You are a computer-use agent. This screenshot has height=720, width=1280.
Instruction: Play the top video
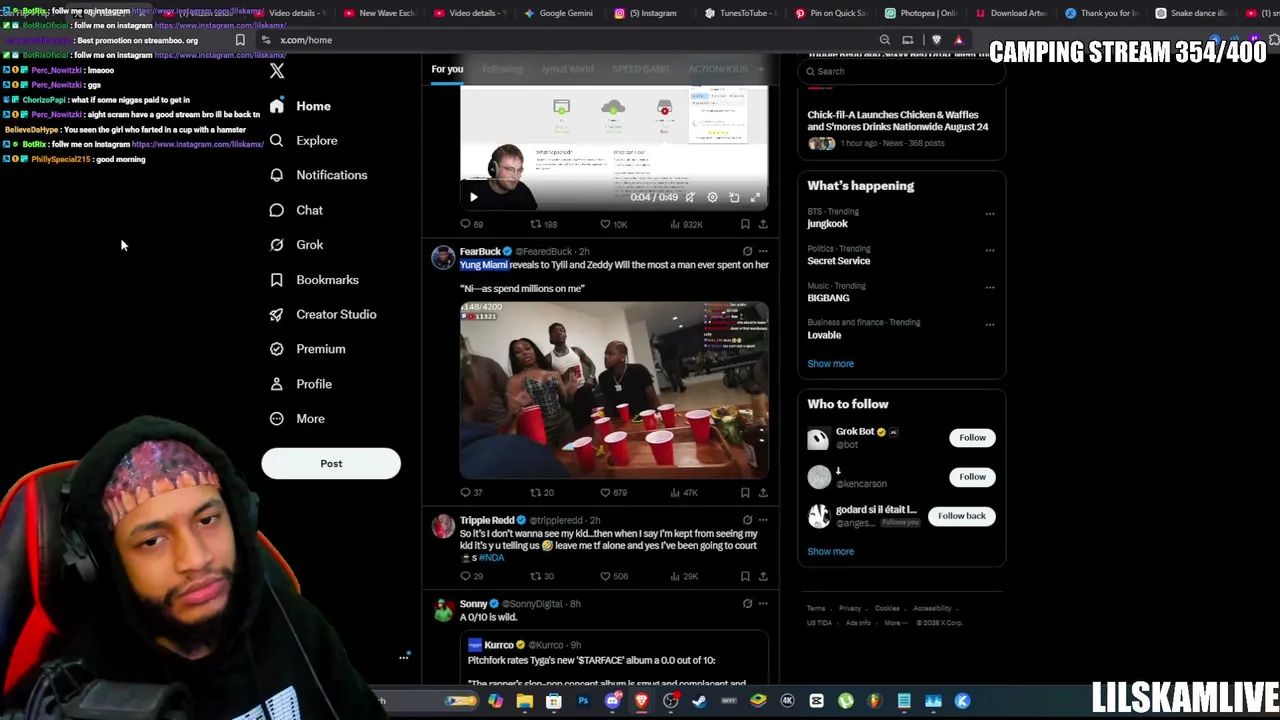pyautogui.click(x=474, y=198)
